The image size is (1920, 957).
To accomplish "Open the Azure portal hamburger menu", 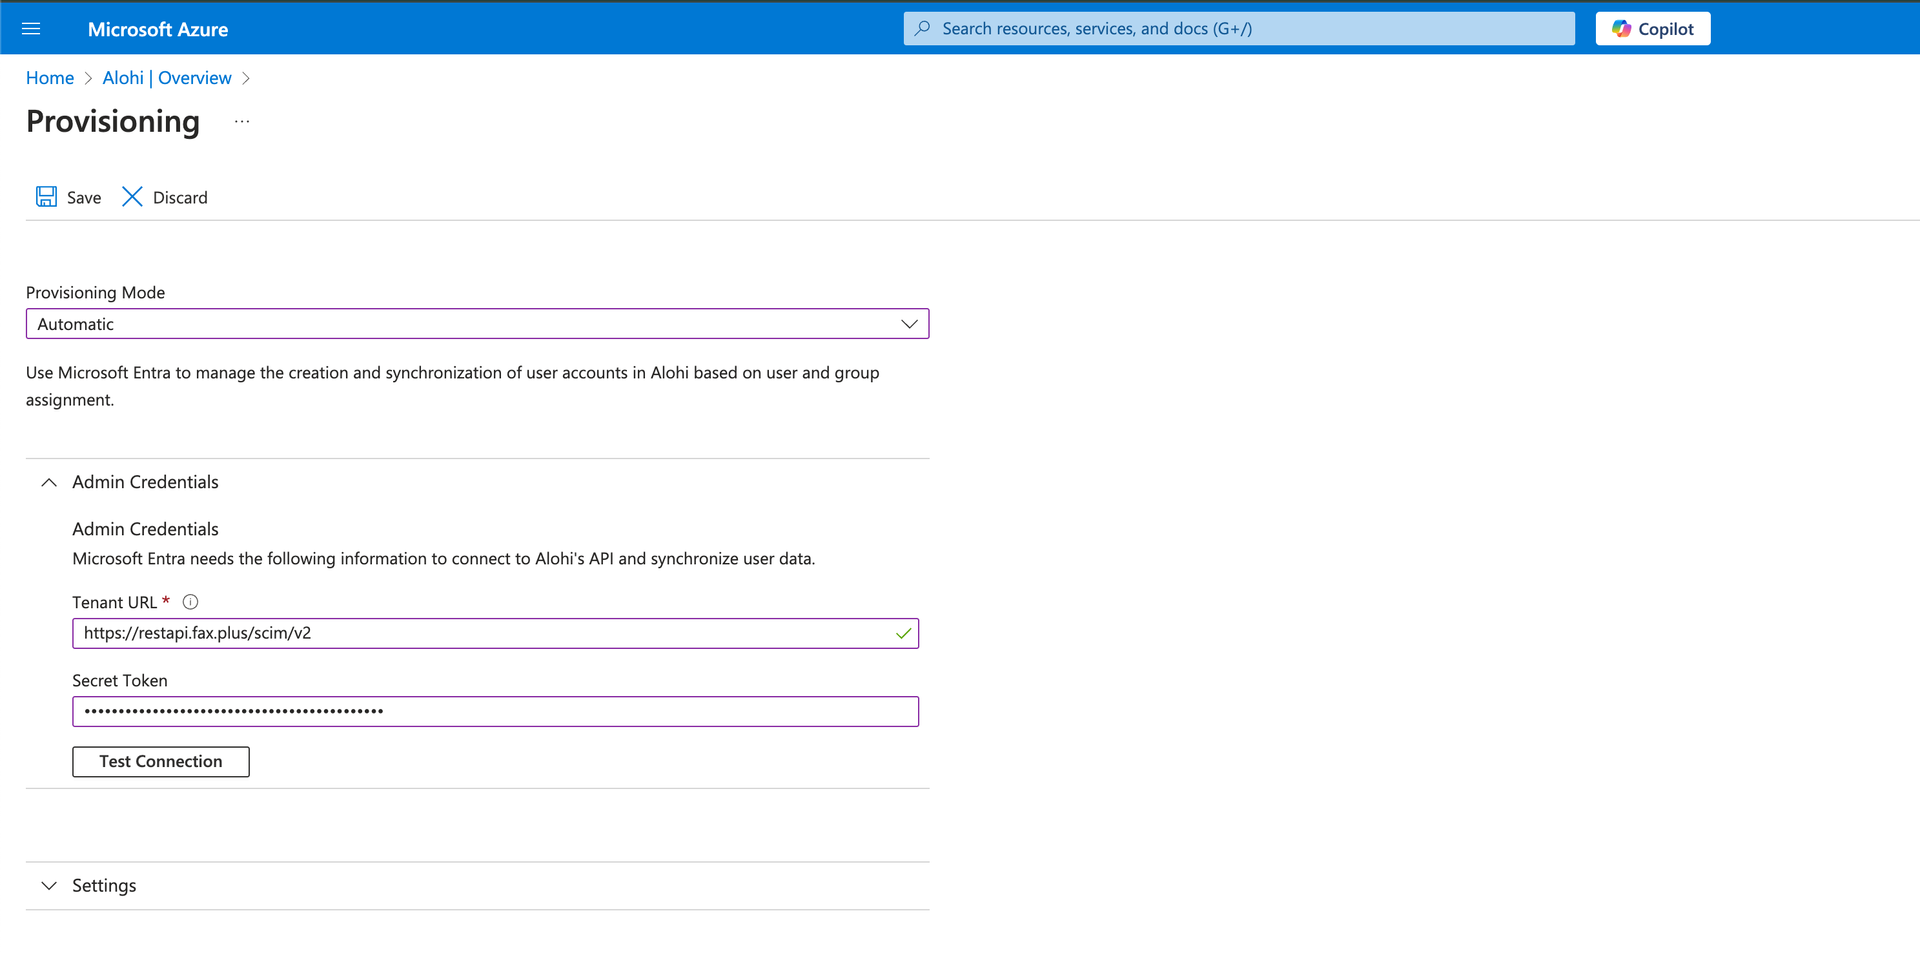I will 31,29.
